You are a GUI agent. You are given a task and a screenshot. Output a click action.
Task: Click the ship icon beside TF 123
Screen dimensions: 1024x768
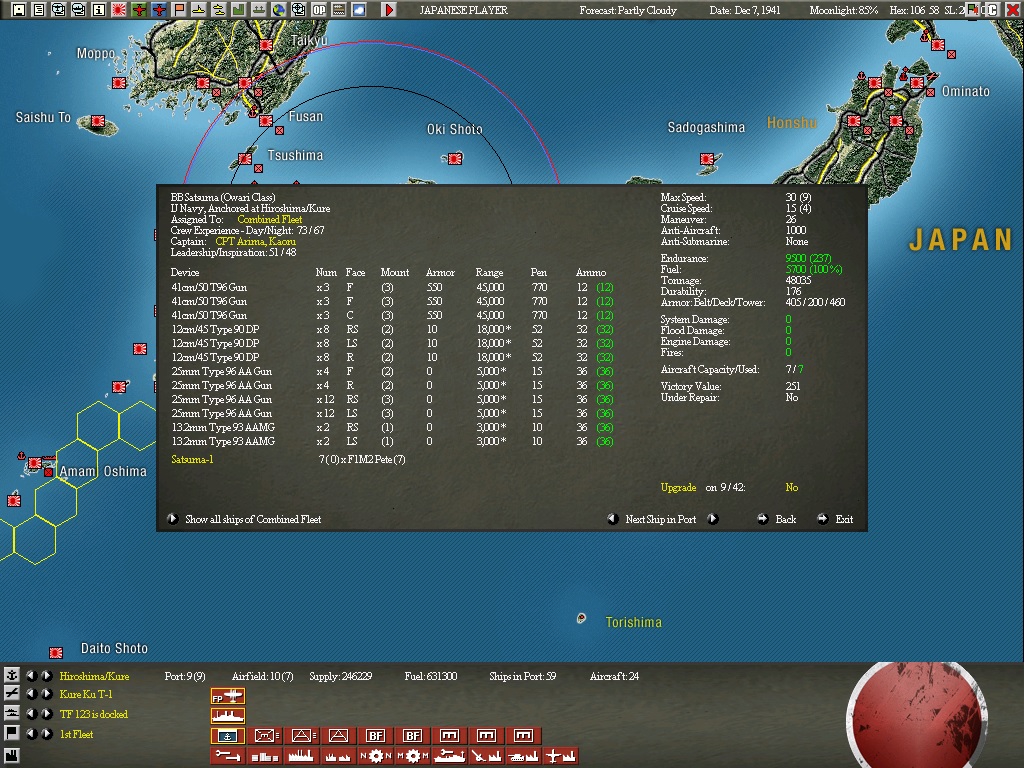[11, 713]
